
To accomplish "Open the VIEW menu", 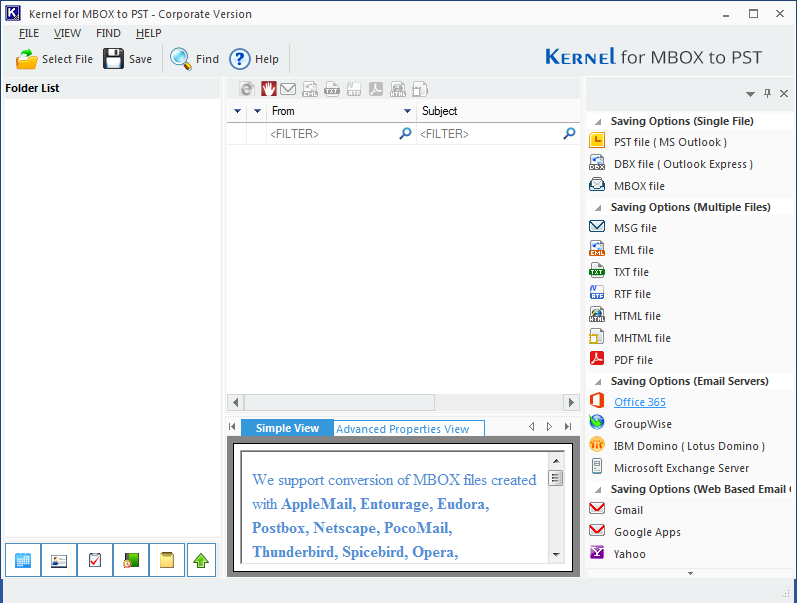I will [x=67, y=33].
